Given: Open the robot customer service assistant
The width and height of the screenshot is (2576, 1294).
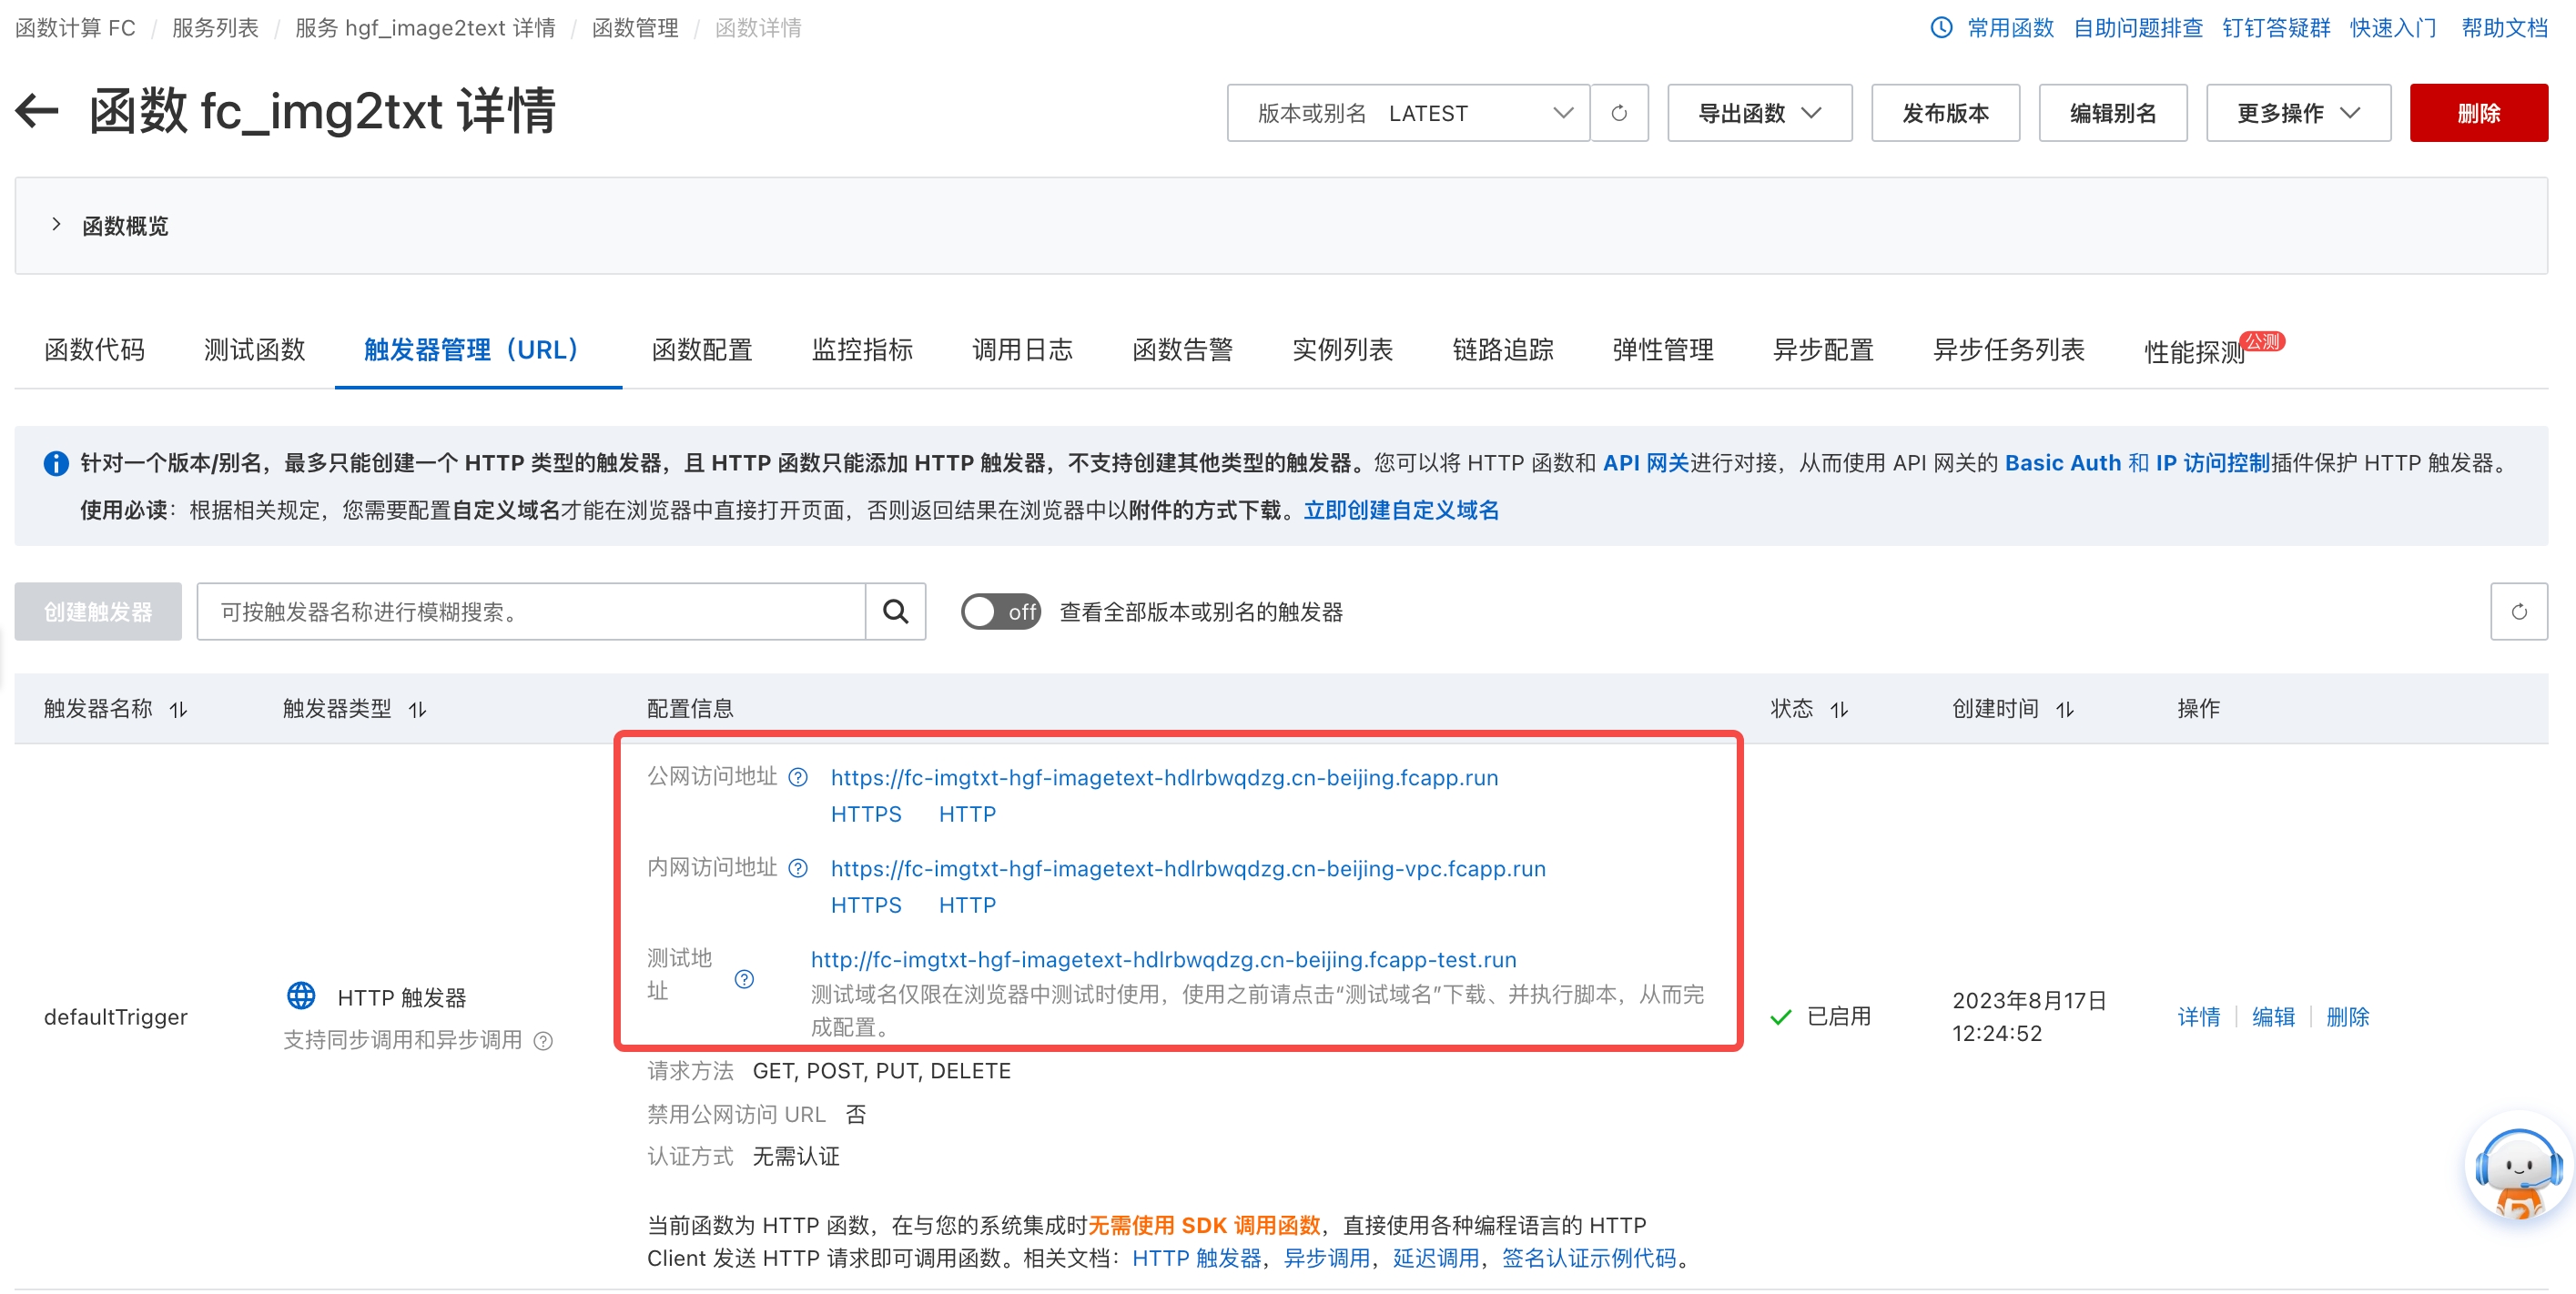Looking at the screenshot, I should click(2517, 1168).
